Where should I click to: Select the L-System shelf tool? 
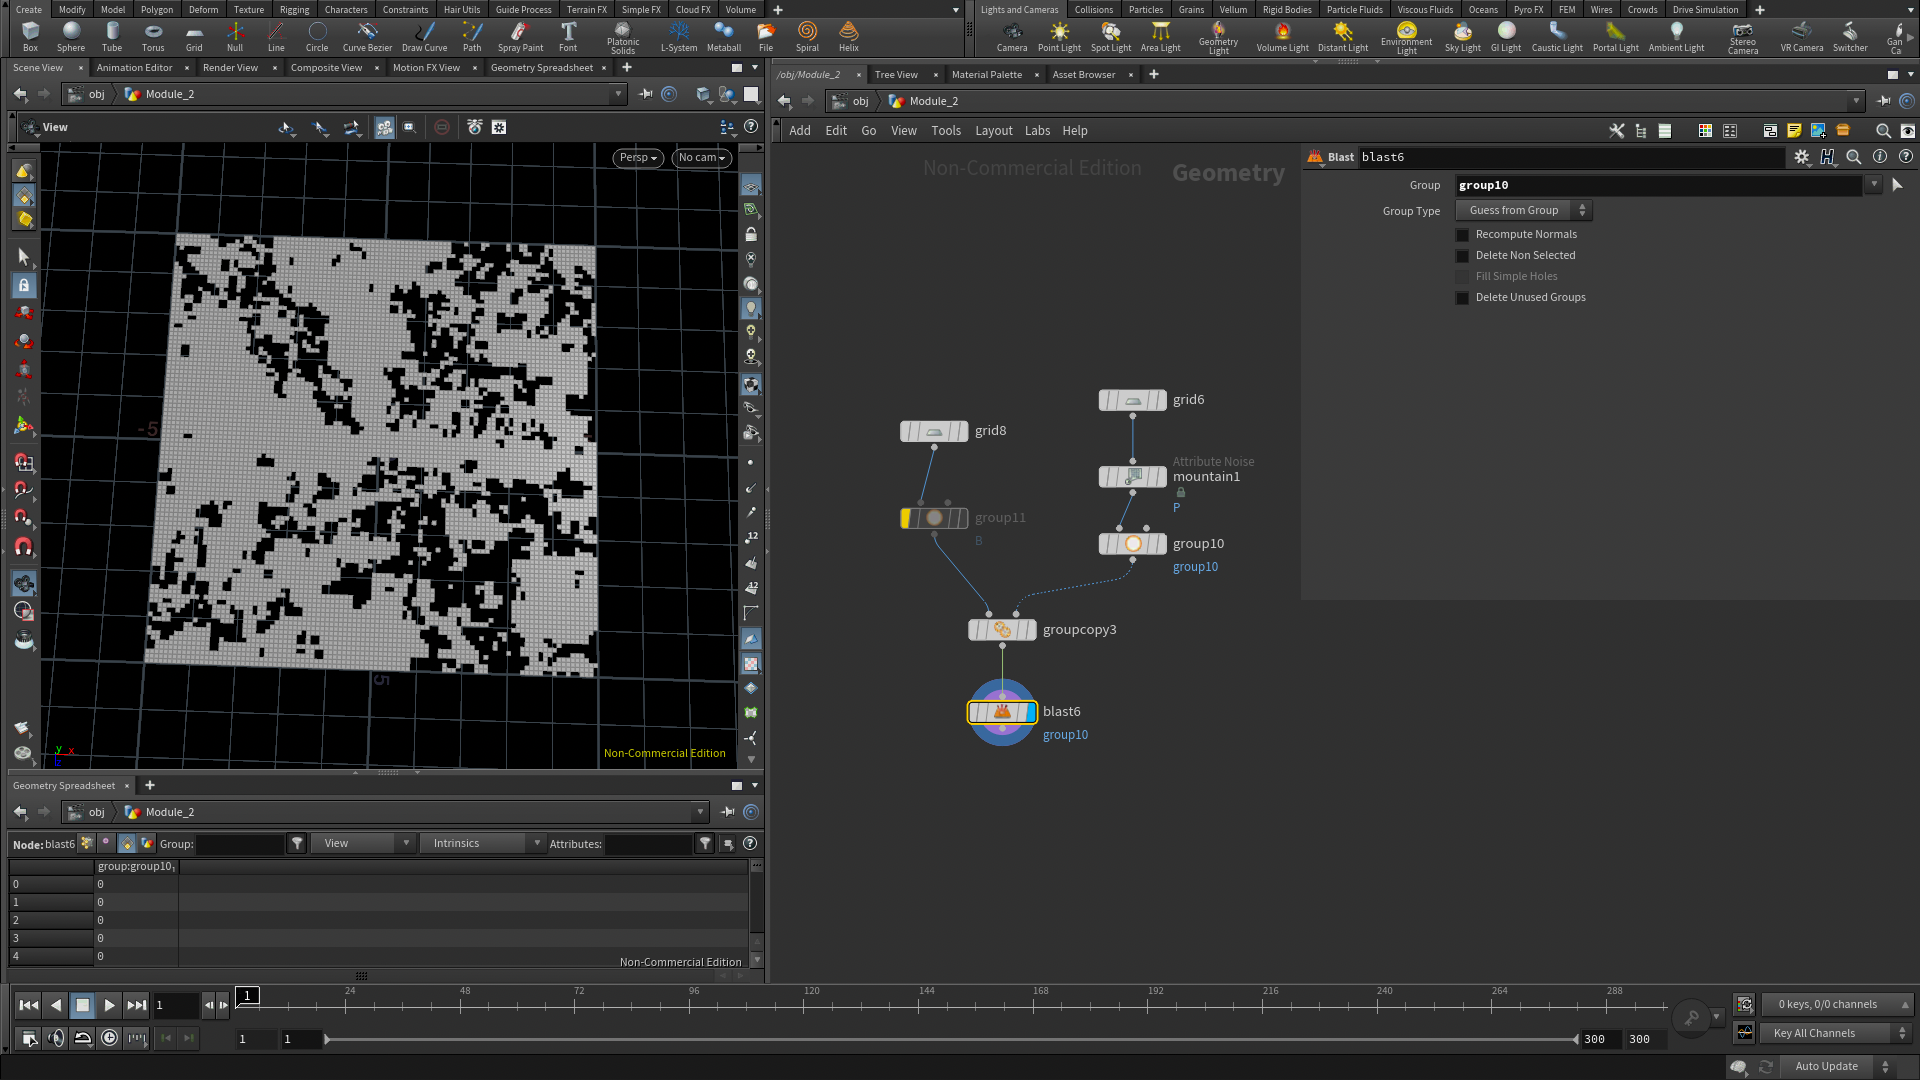[x=679, y=36]
